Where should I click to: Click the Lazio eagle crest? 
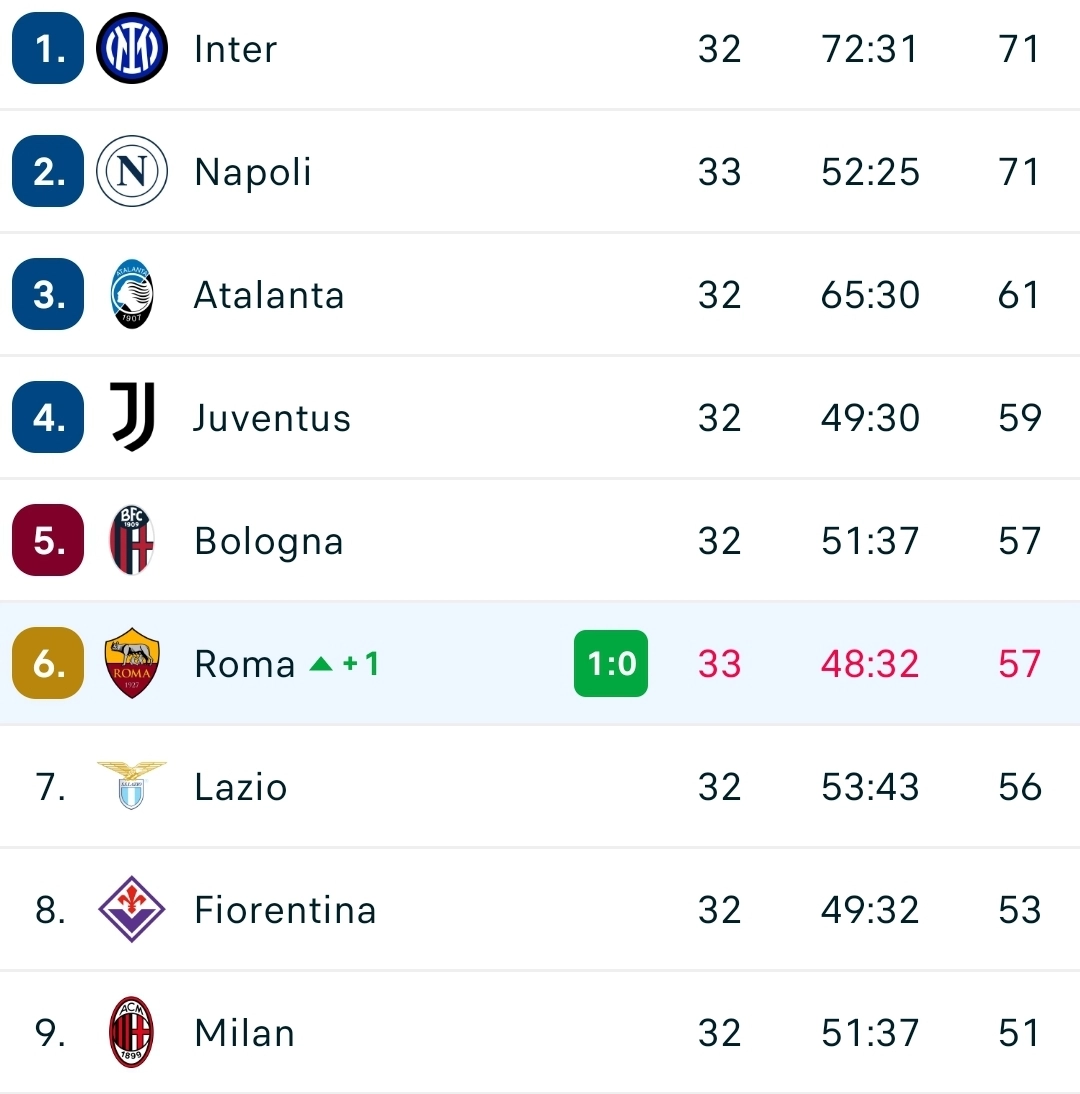pyautogui.click(x=131, y=786)
